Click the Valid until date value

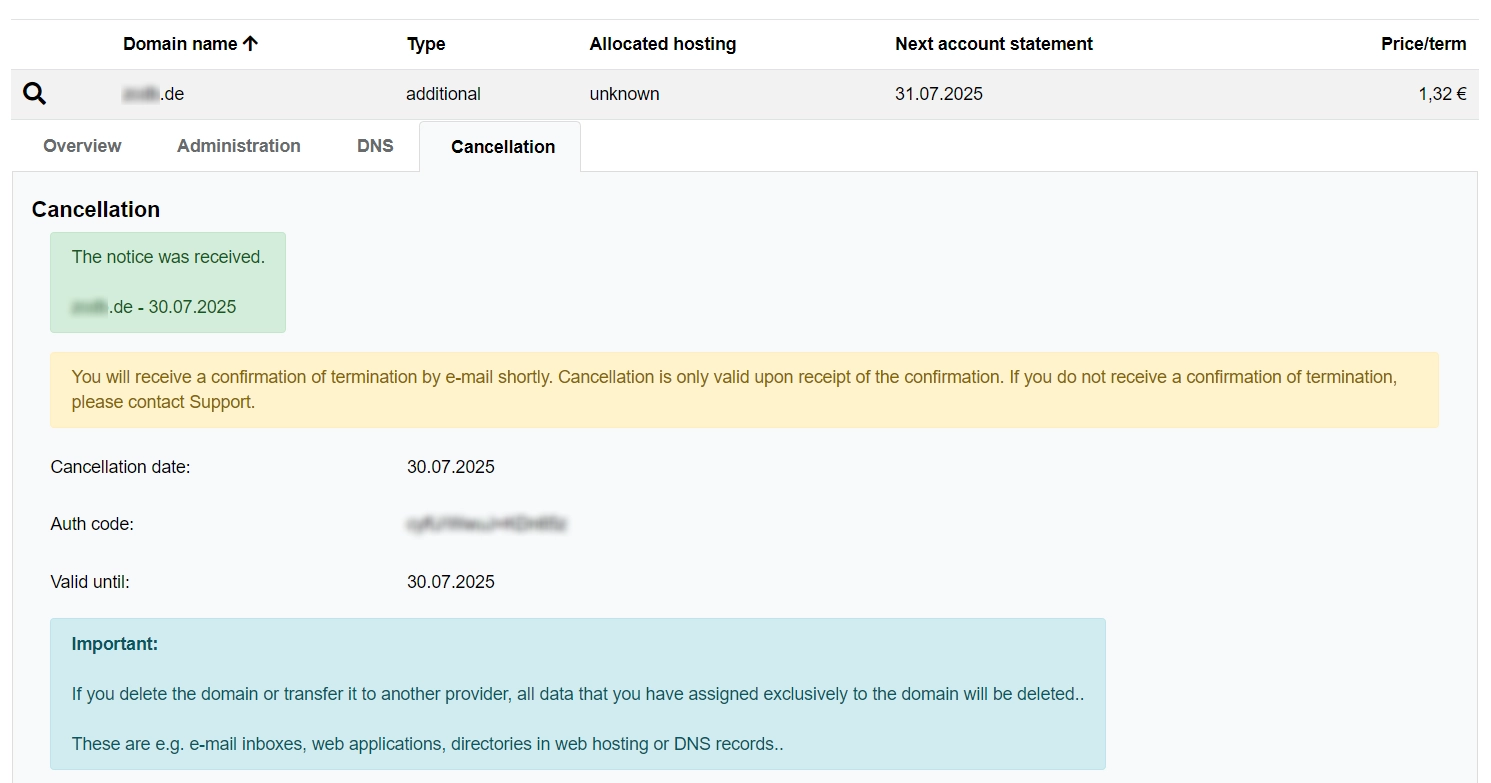point(450,582)
